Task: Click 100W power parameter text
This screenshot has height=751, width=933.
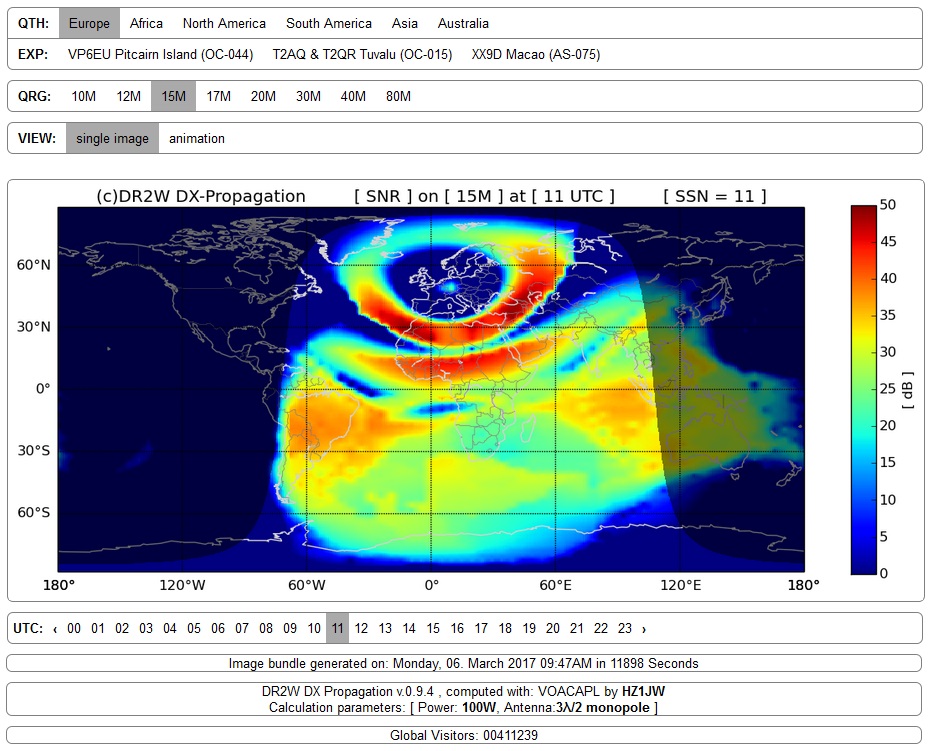Action: click(479, 708)
